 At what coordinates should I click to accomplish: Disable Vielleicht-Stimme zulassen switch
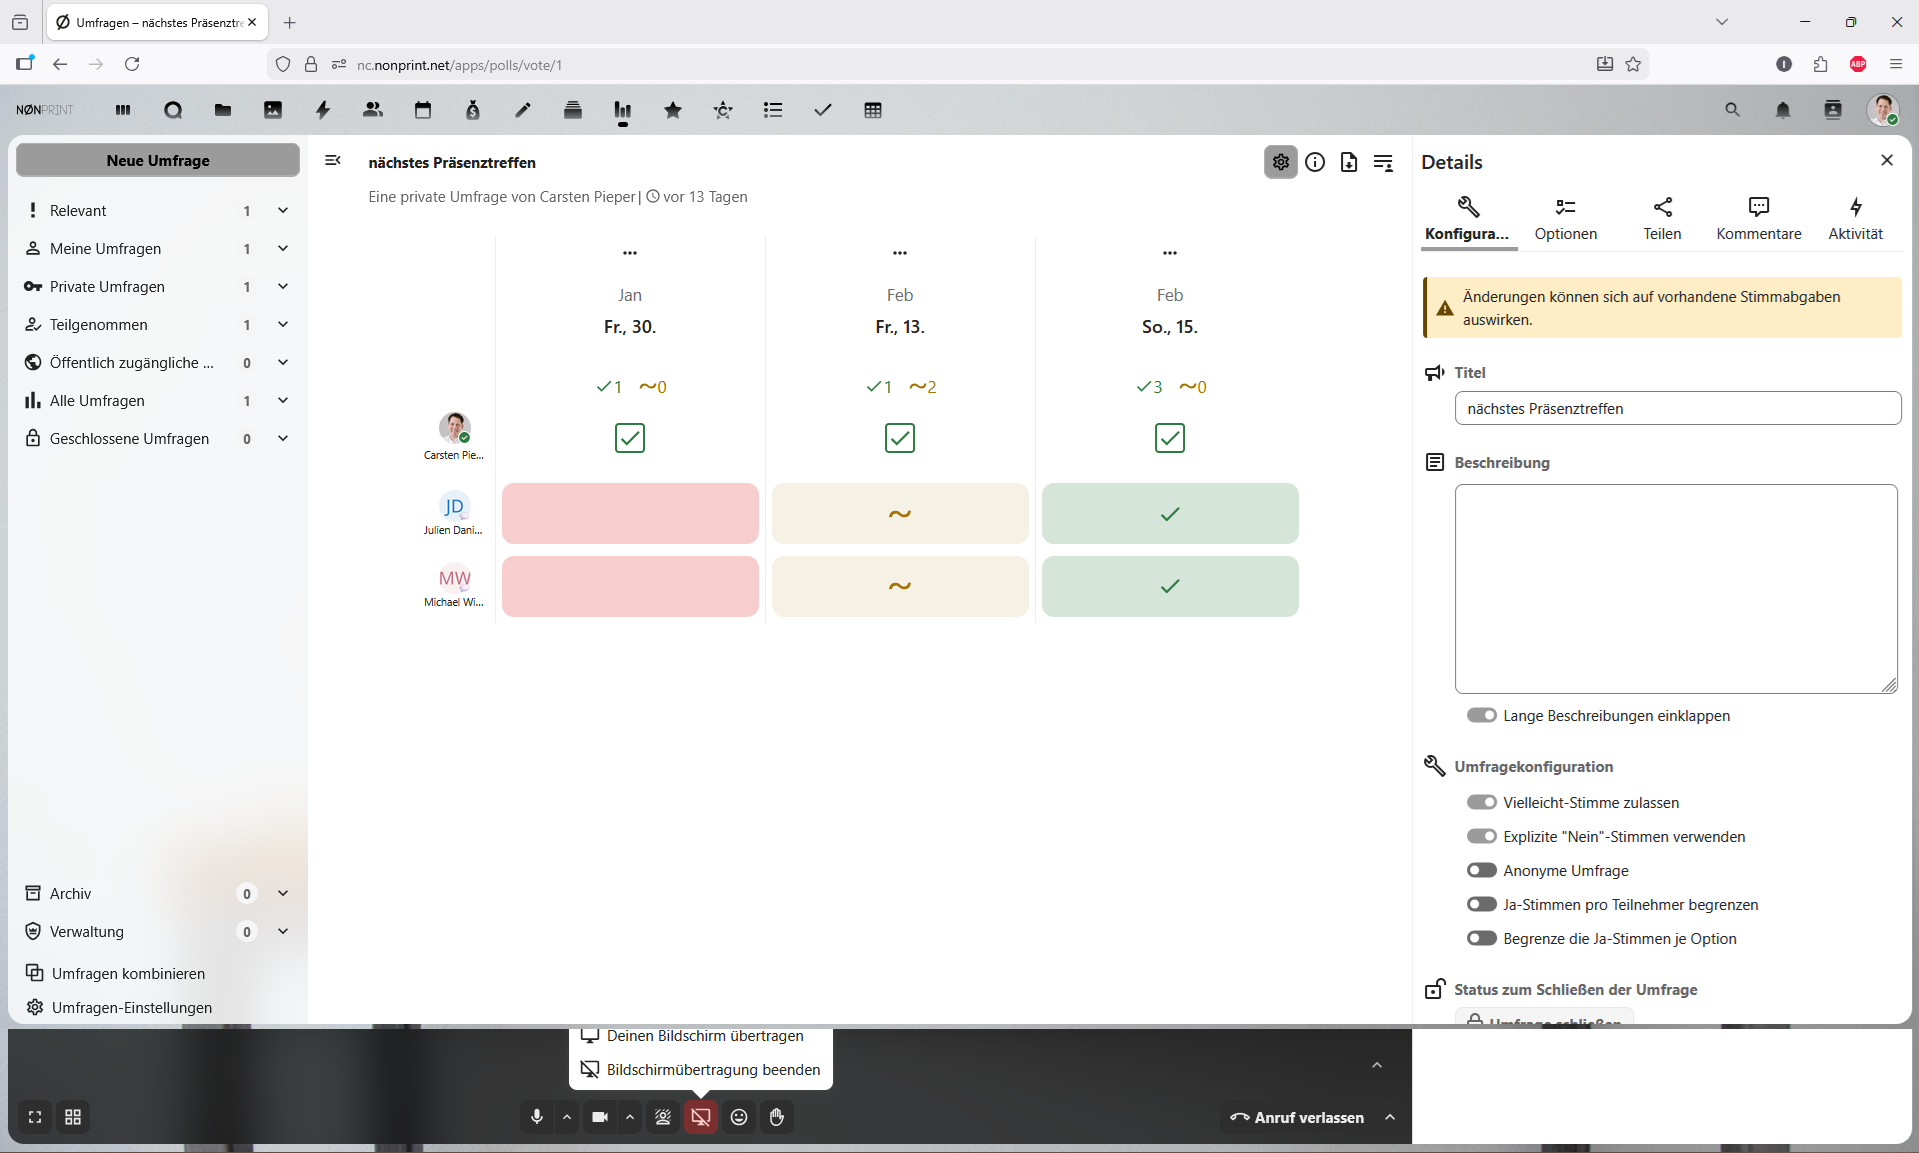pos(1481,802)
